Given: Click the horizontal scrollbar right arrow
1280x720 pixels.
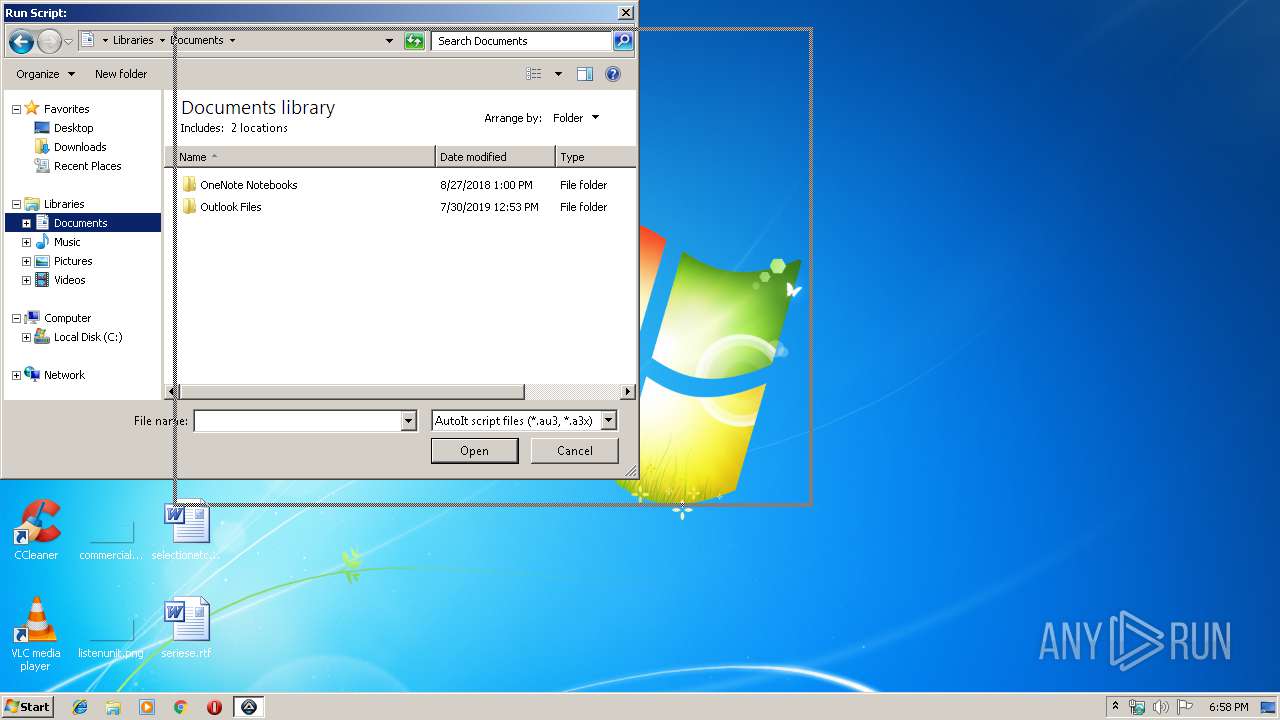Looking at the screenshot, I should tap(628, 392).
